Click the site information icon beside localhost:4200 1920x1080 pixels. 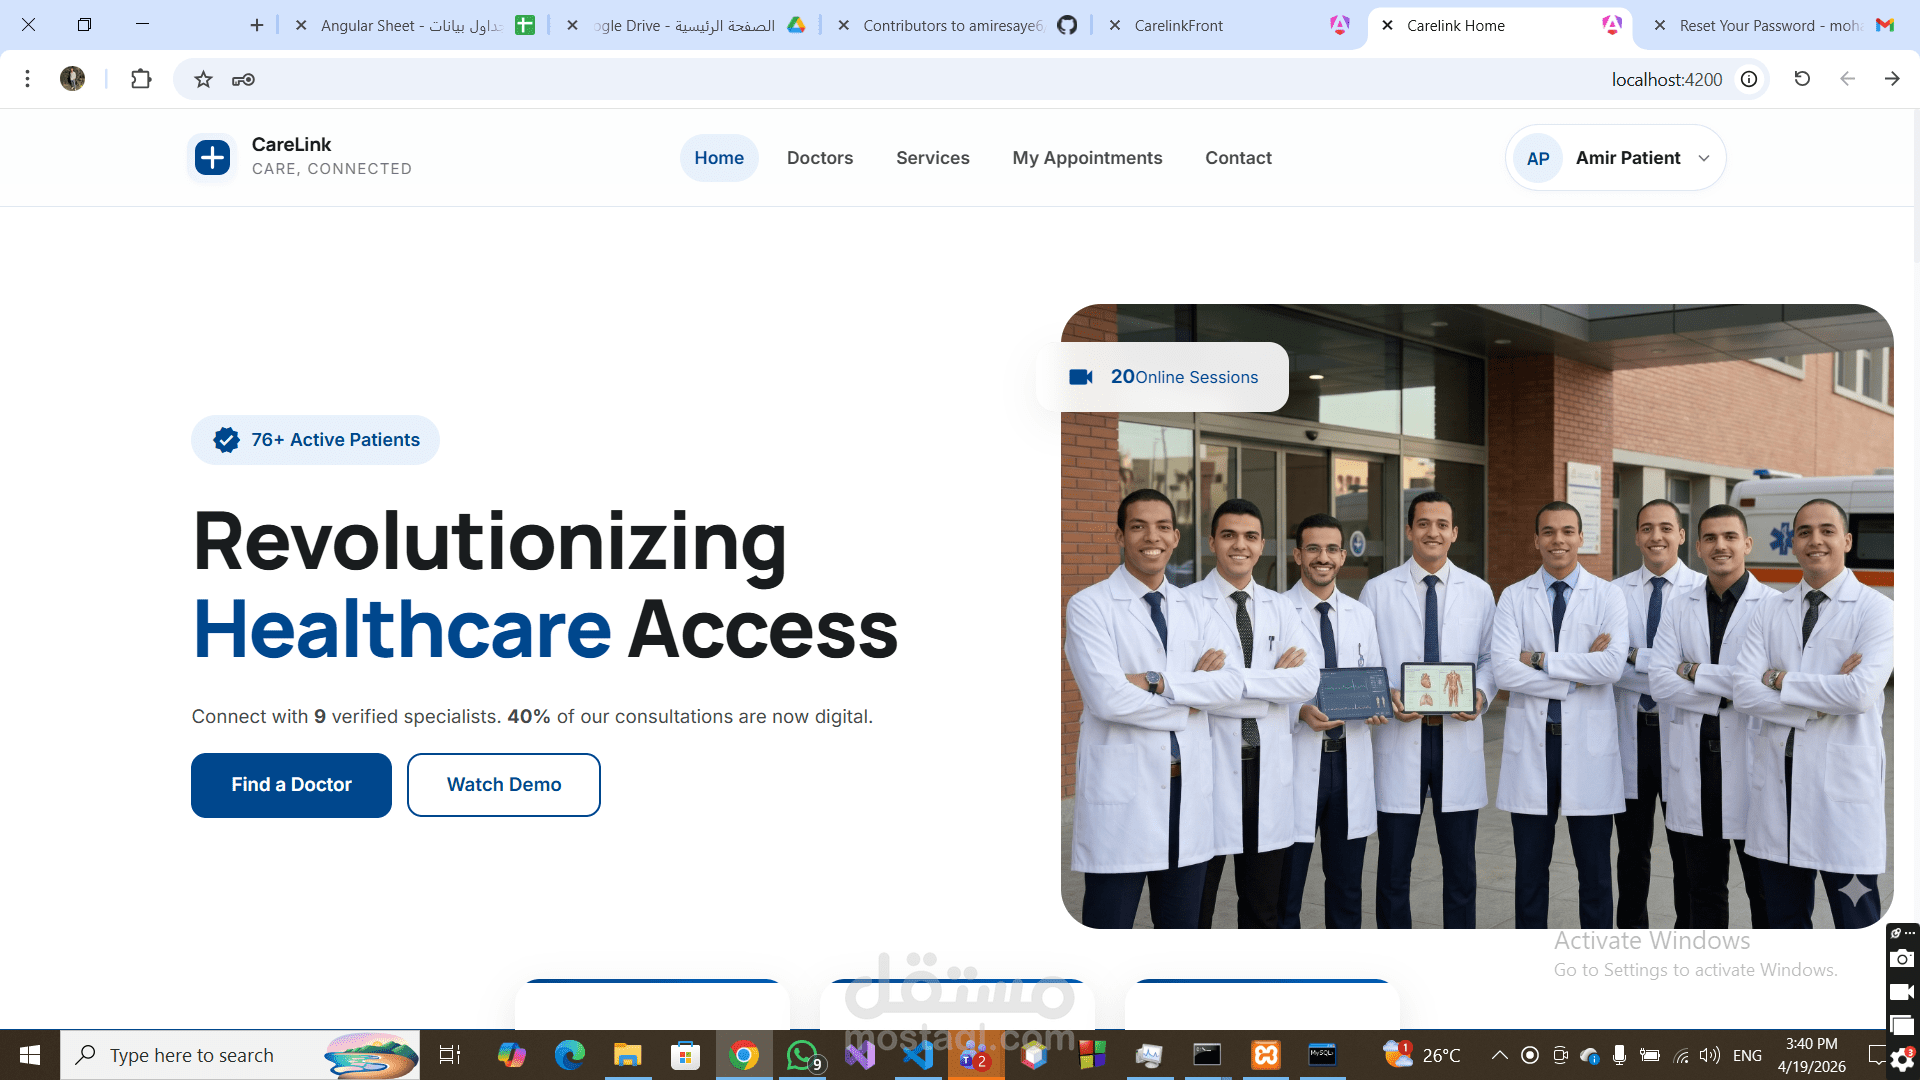point(1749,79)
